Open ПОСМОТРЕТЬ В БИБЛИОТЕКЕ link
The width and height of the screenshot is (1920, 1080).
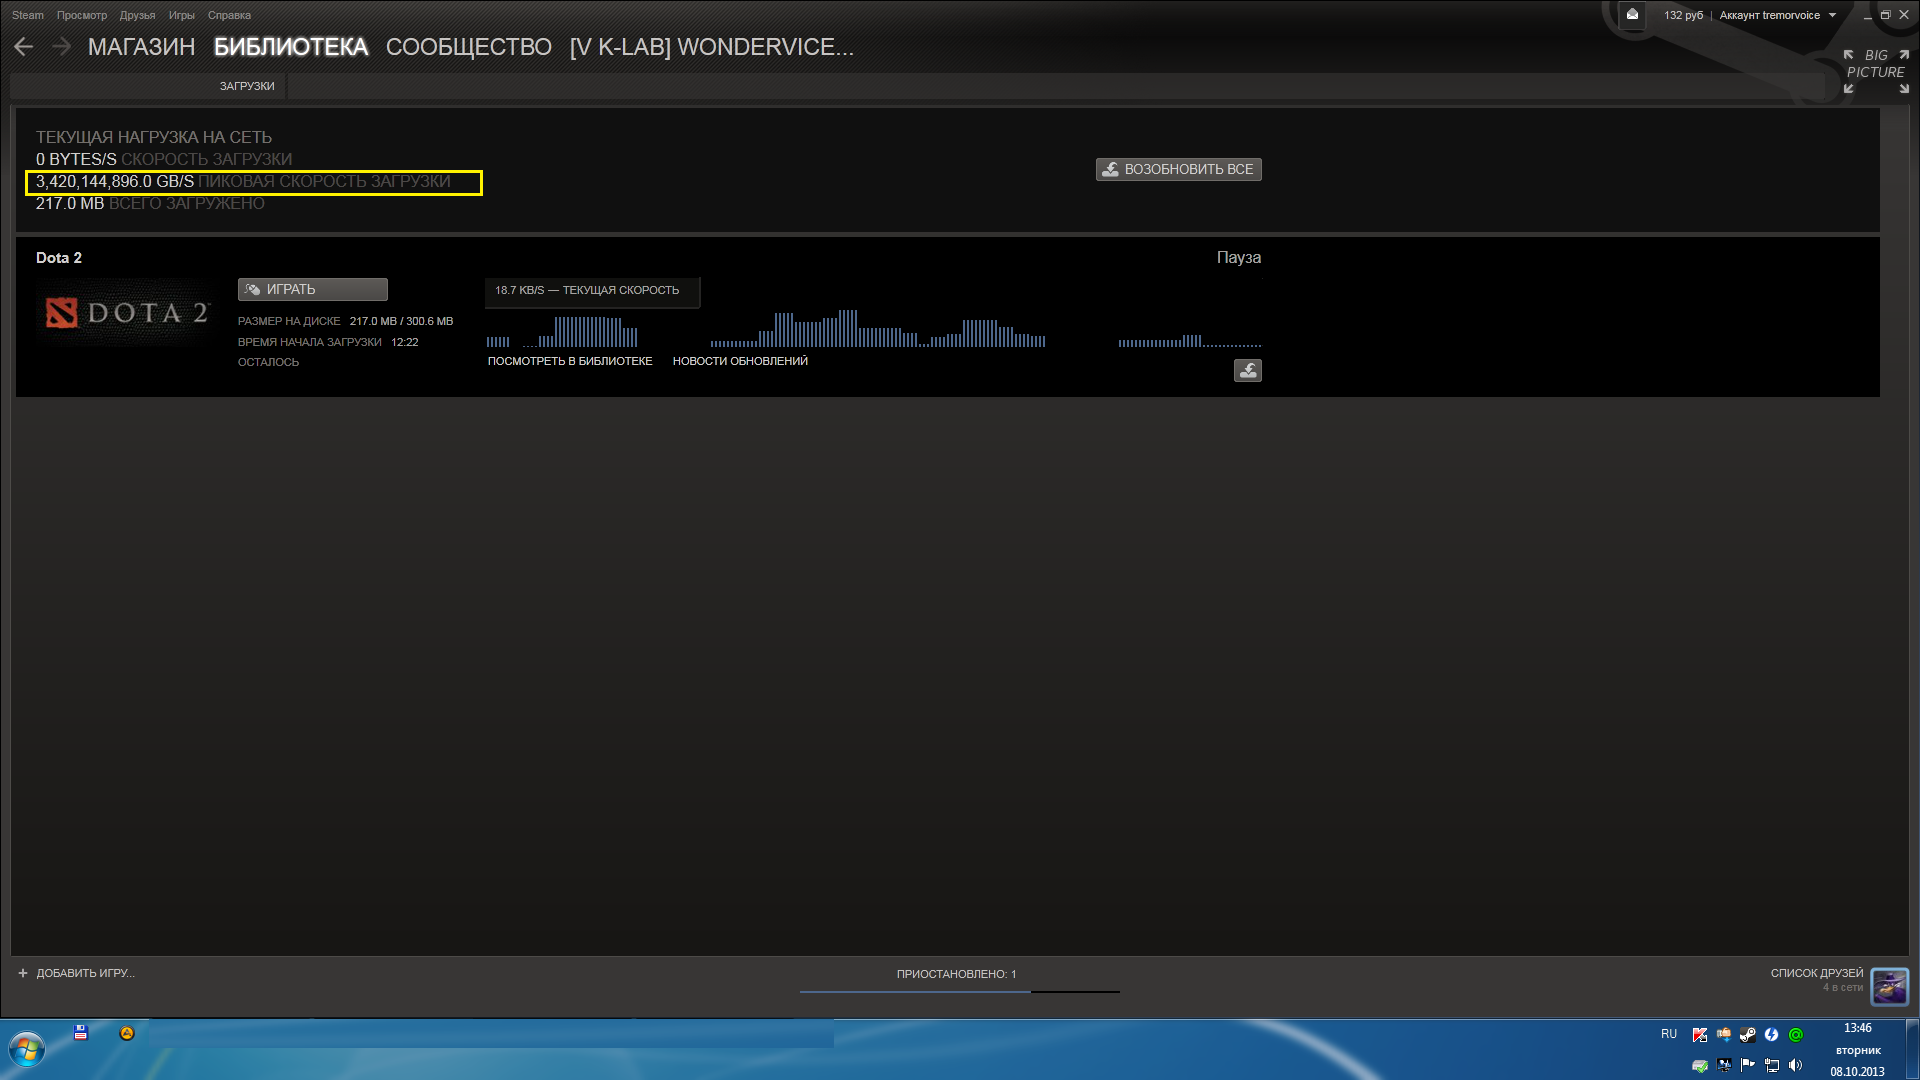click(x=570, y=361)
